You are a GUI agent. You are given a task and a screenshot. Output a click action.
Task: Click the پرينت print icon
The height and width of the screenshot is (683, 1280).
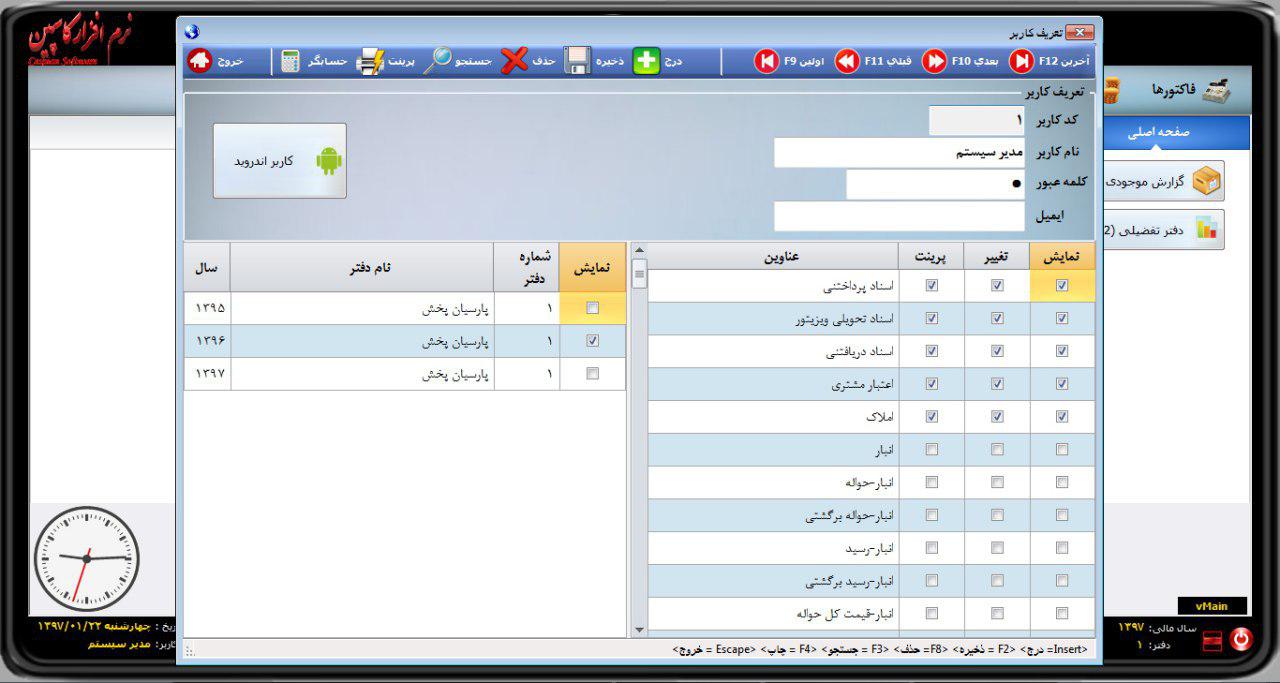tap(370, 61)
